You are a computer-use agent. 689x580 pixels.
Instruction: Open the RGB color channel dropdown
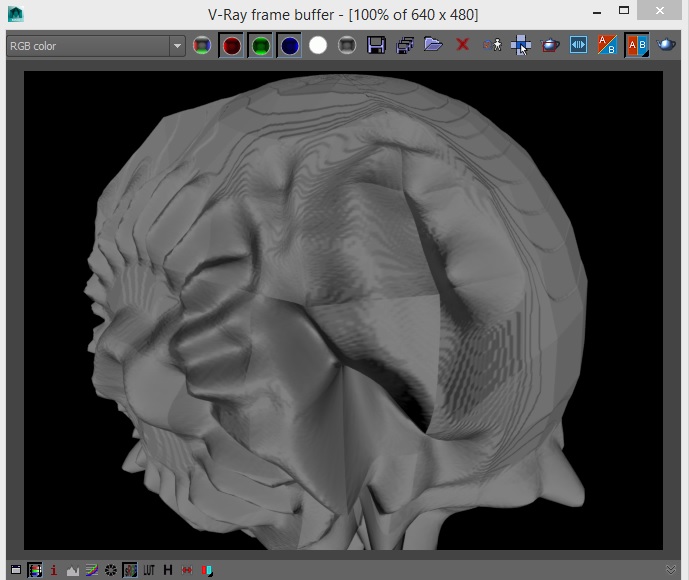coord(177,46)
